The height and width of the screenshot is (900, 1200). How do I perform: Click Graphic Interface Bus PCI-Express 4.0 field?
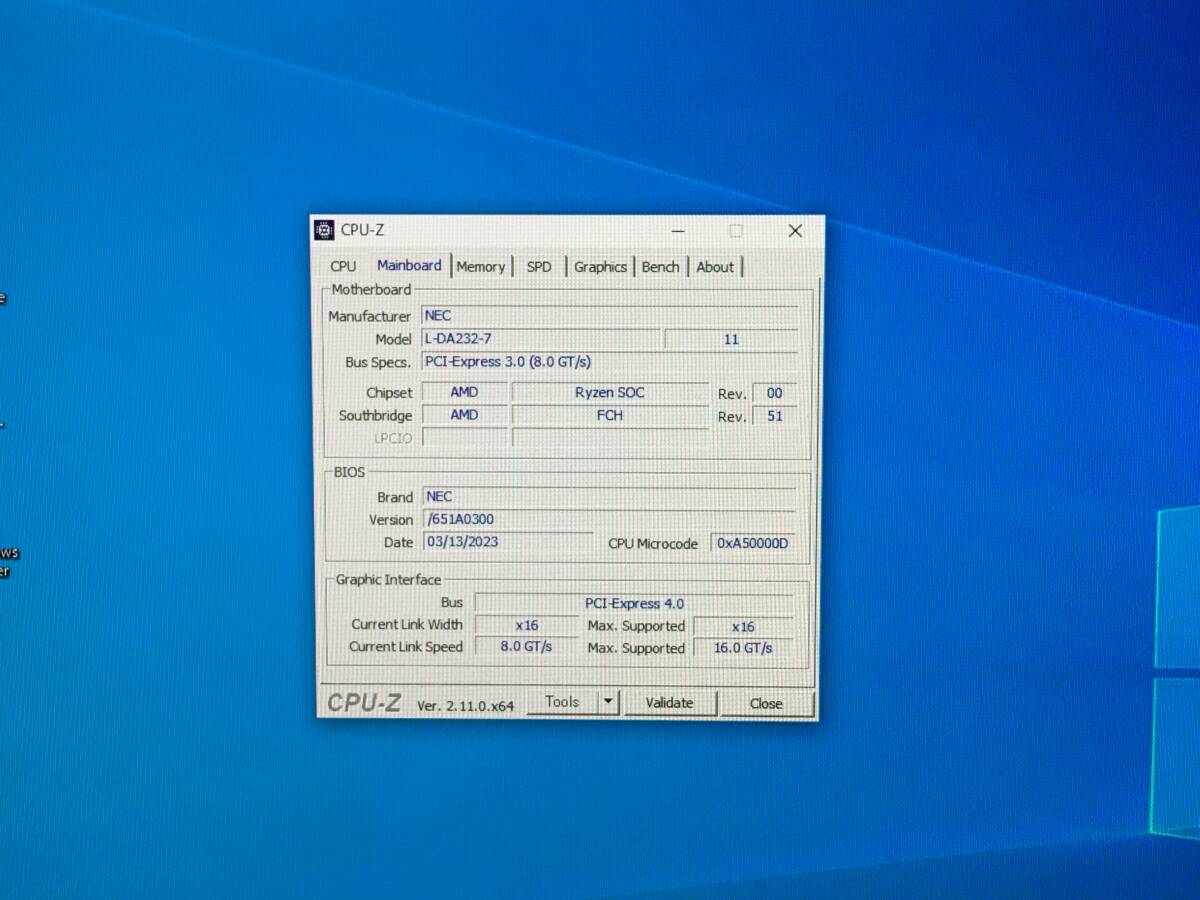point(634,604)
